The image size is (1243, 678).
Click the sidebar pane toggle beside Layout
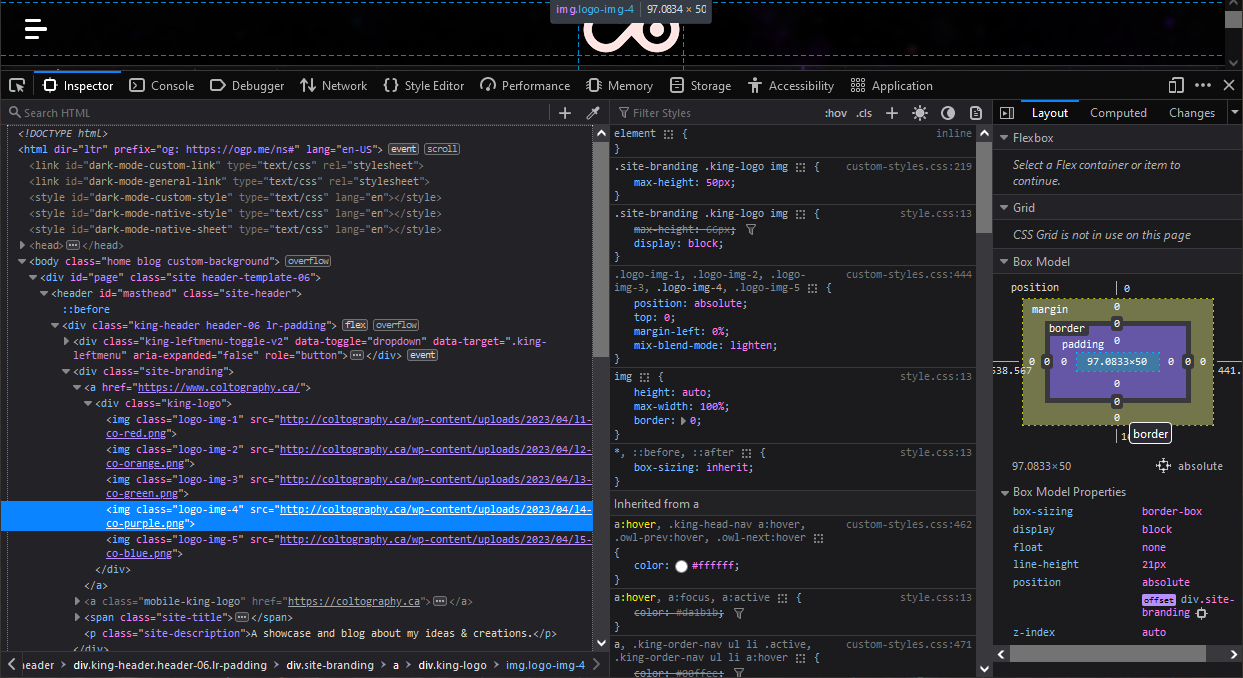coord(1007,113)
